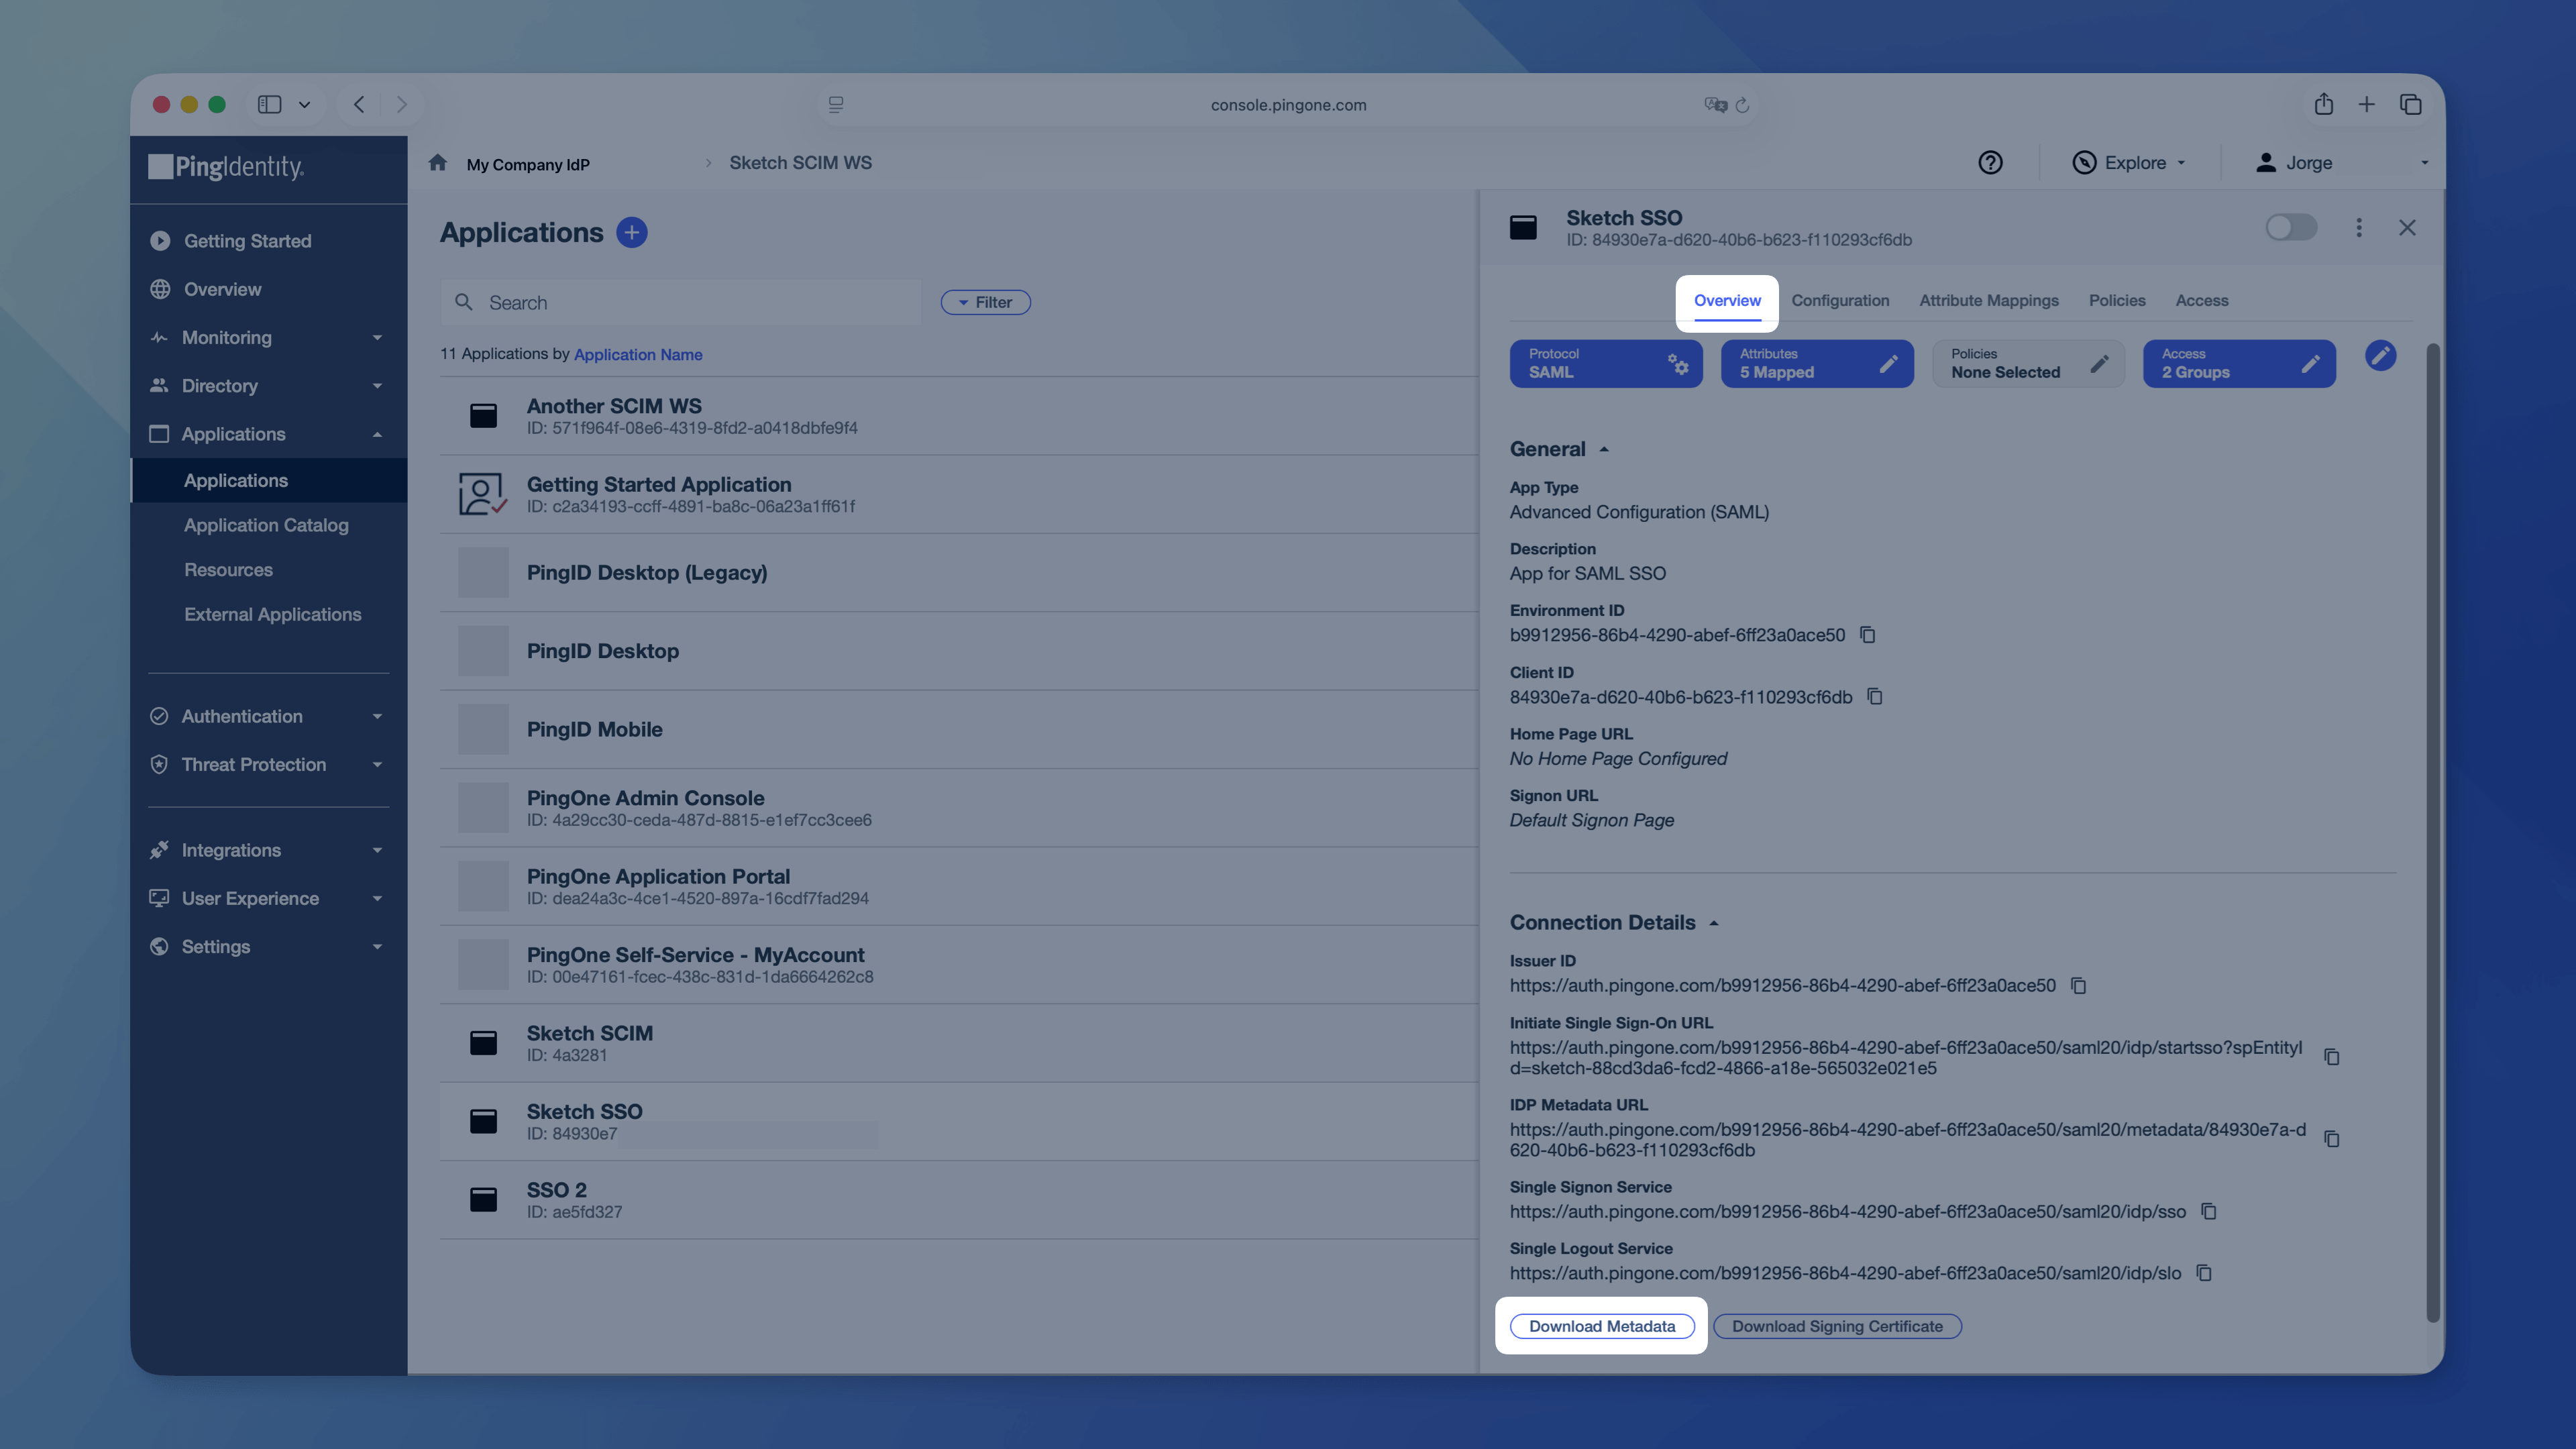The width and height of the screenshot is (2576, 1449).
Task: Click the Application Name sort link
Action: click(x=638, y=355)
